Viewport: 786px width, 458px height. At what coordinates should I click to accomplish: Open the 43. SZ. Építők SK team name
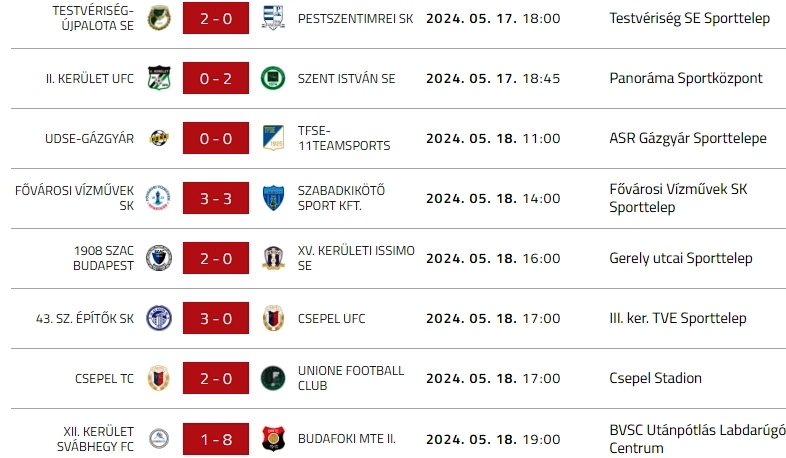[x=85, y=318]
